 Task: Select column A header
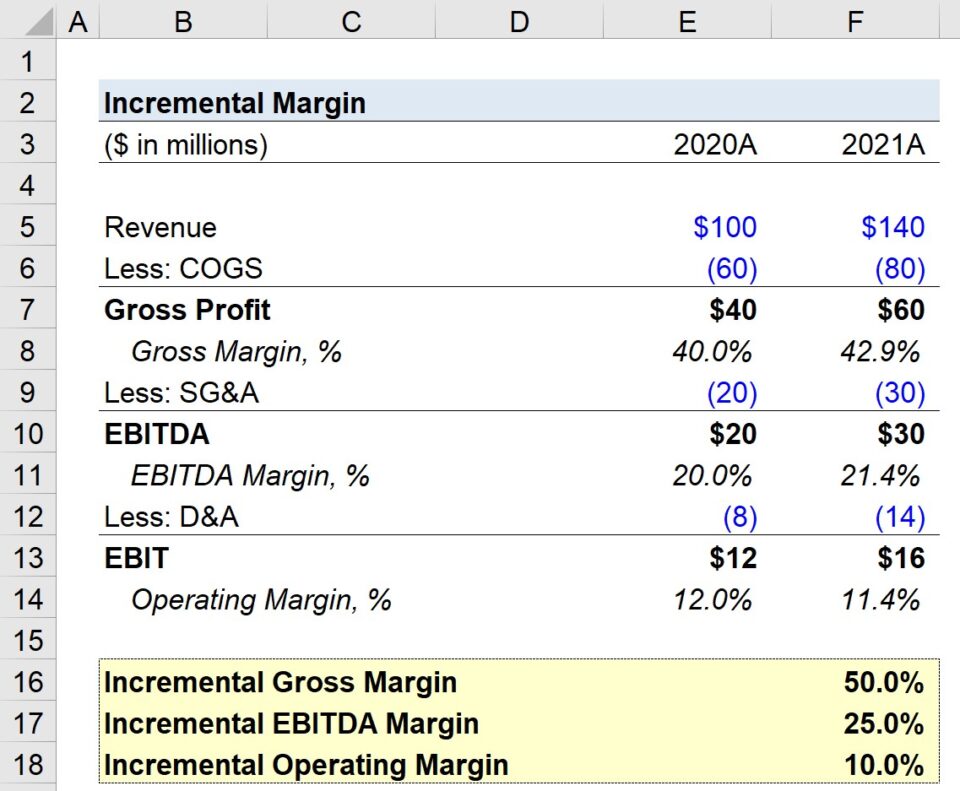coord(78,18)
